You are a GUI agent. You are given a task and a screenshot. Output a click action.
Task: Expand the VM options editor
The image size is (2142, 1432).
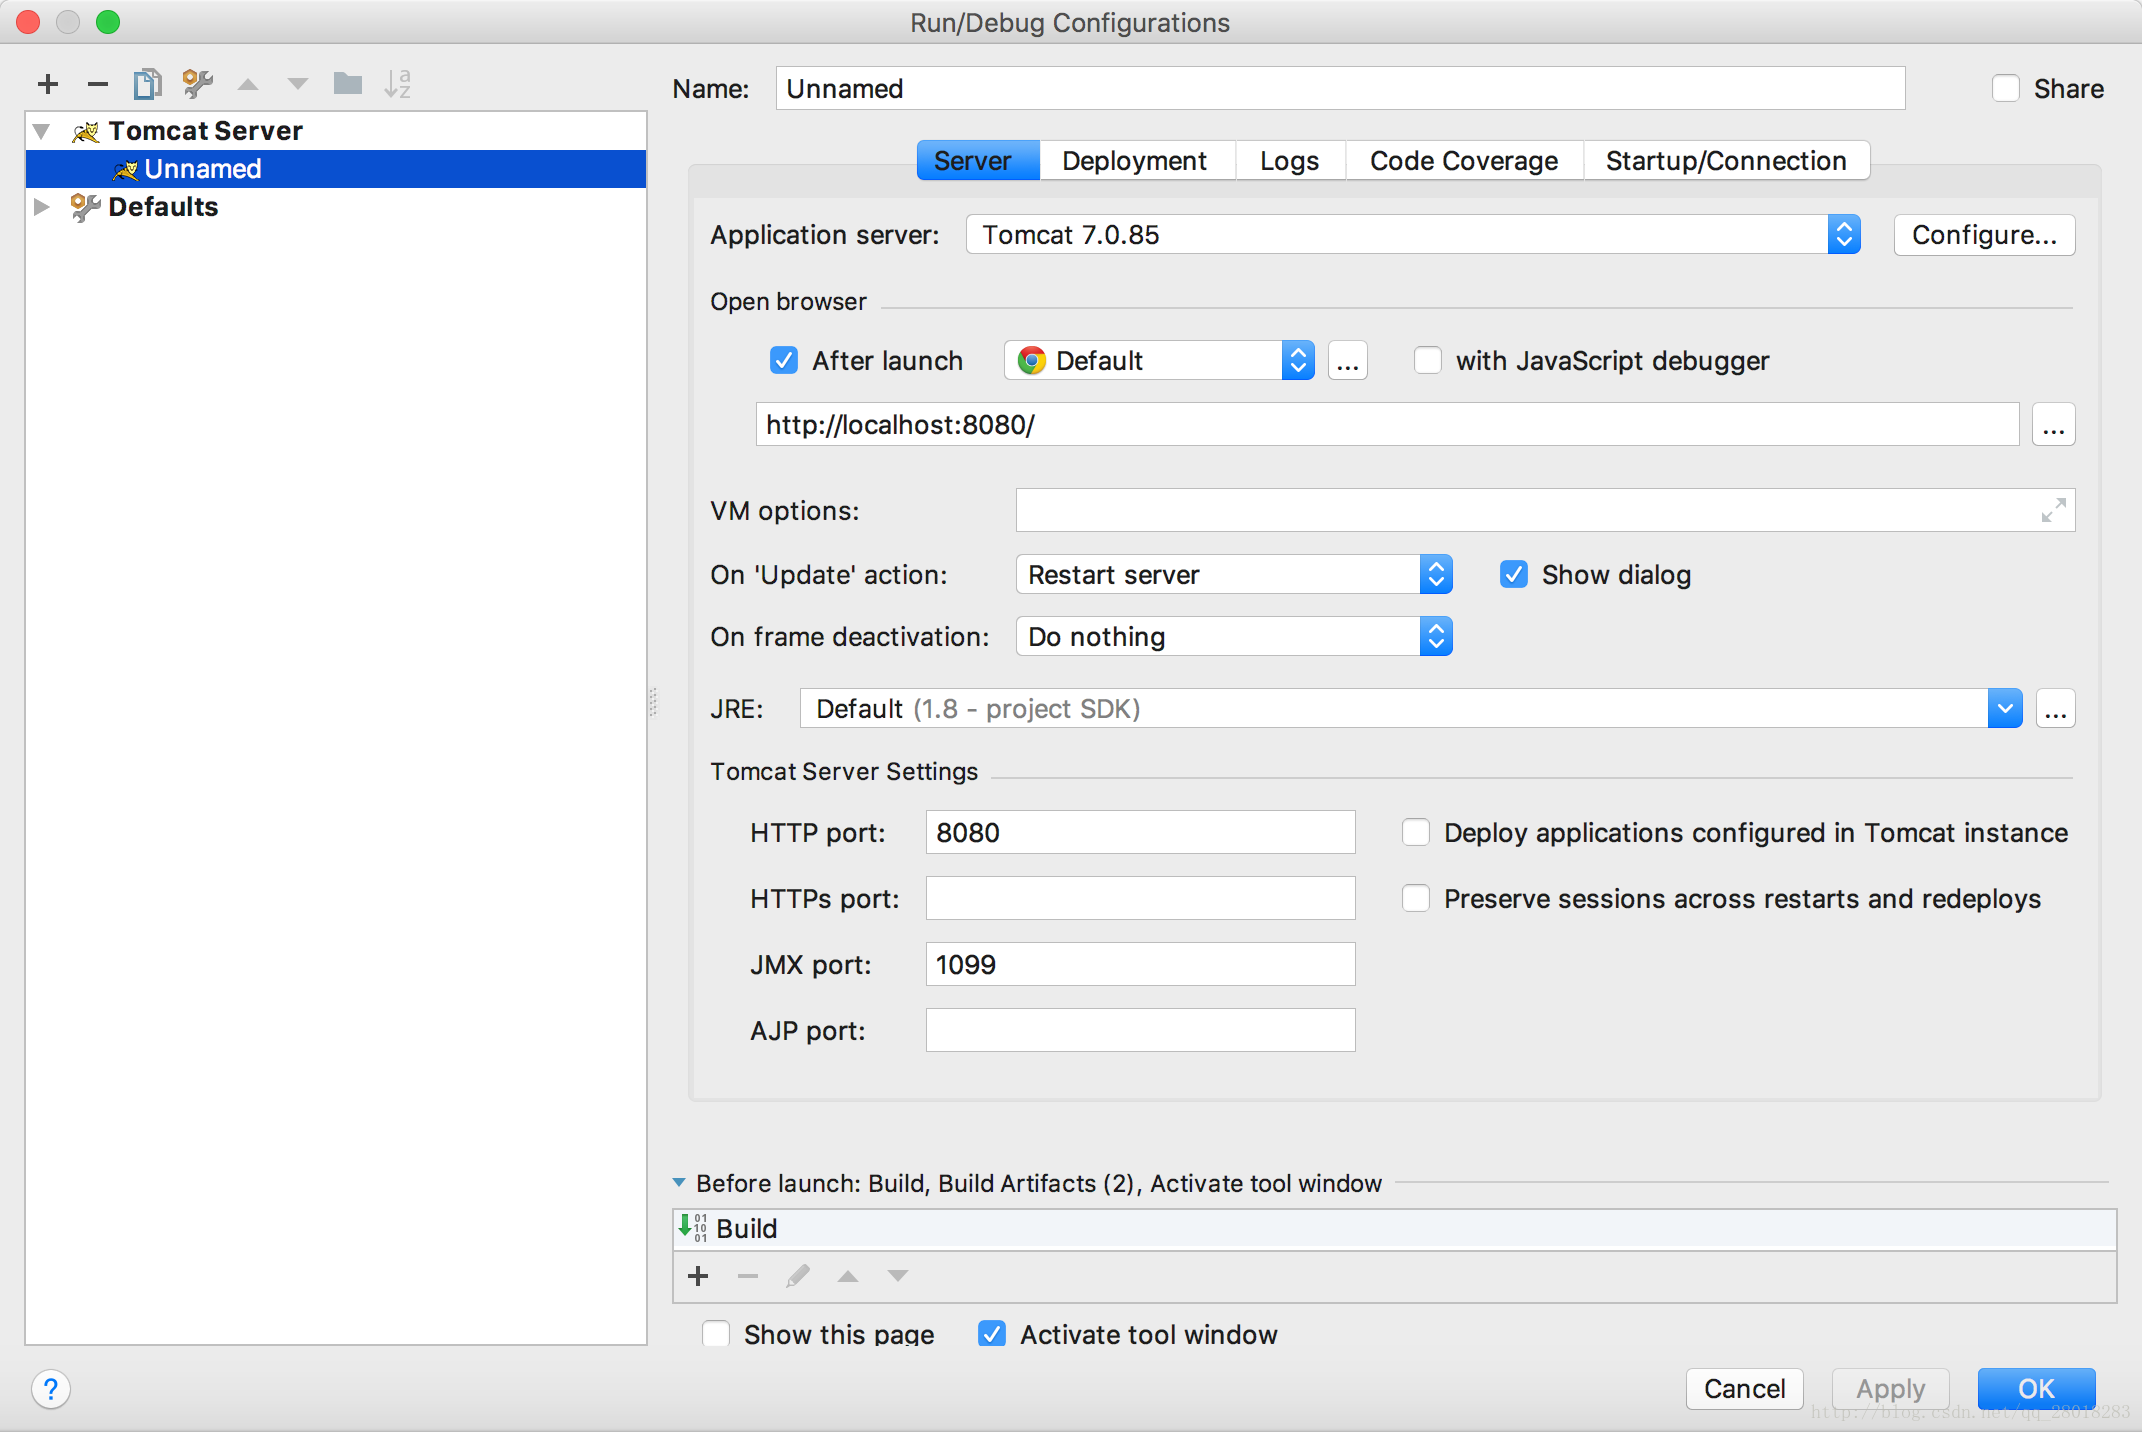2053,510
